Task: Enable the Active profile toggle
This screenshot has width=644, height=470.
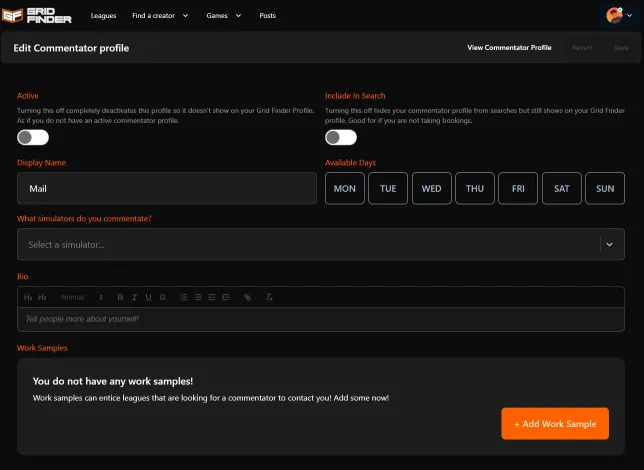Action: click(x=33, y=137)
